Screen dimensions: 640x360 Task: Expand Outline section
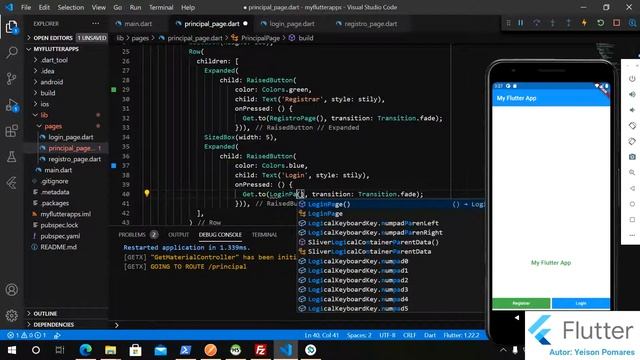point(66,313)
